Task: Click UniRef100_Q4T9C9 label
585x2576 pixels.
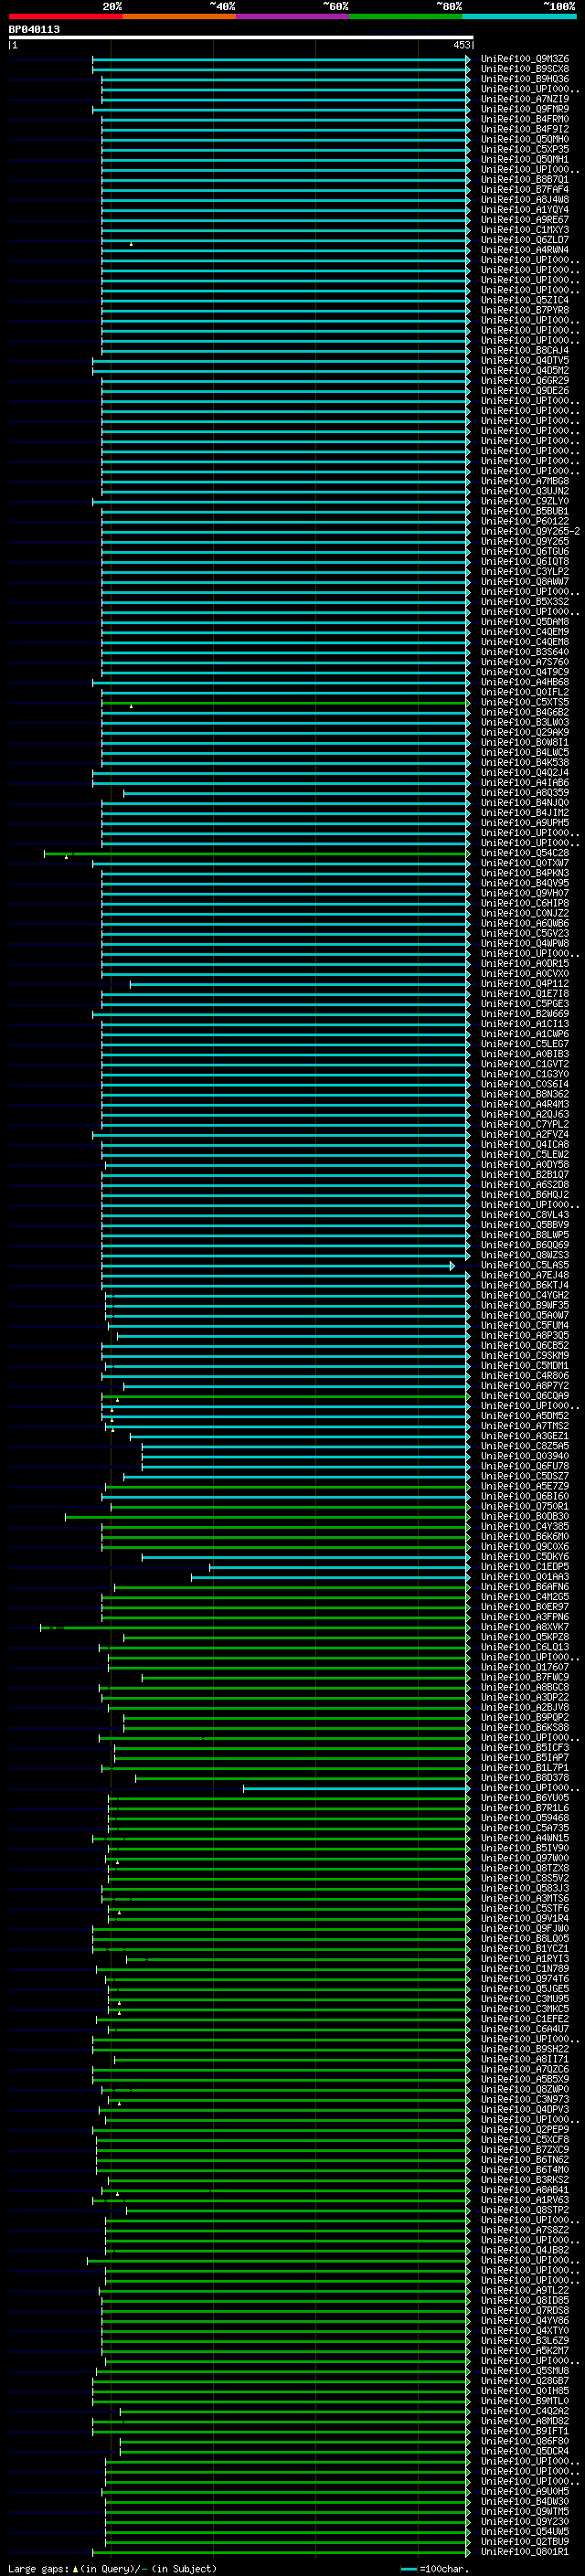Action: coord(524,672)
